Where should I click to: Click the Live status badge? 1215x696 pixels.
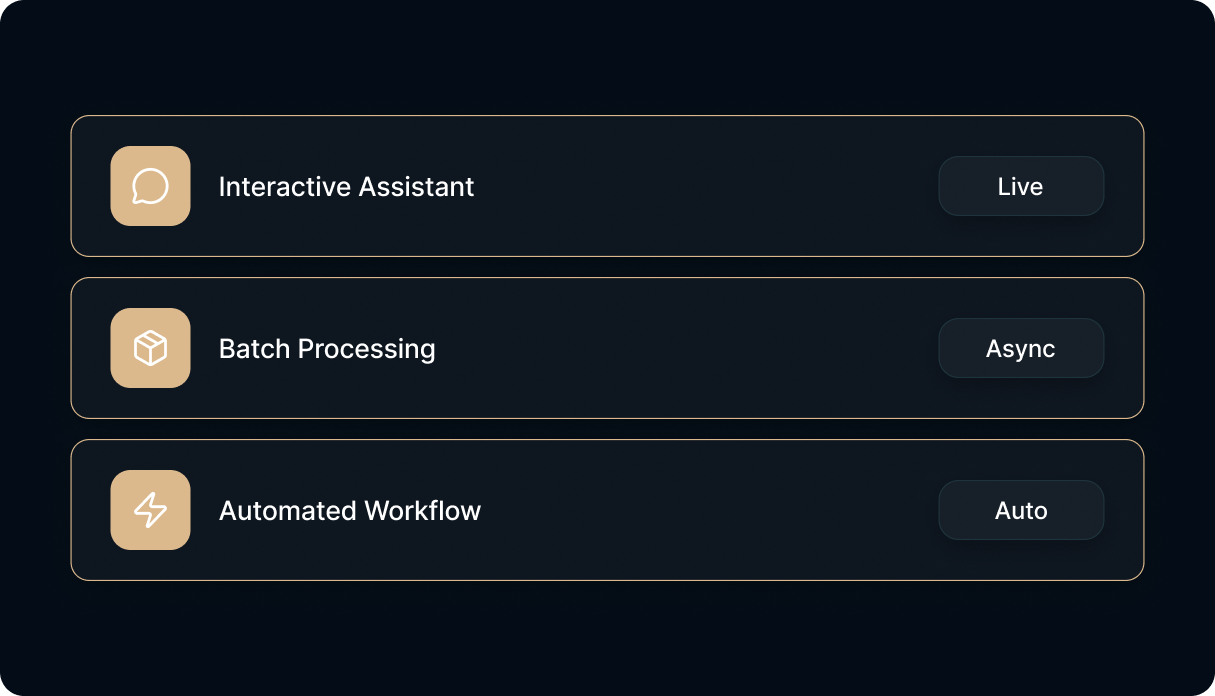click(1021, 186)
